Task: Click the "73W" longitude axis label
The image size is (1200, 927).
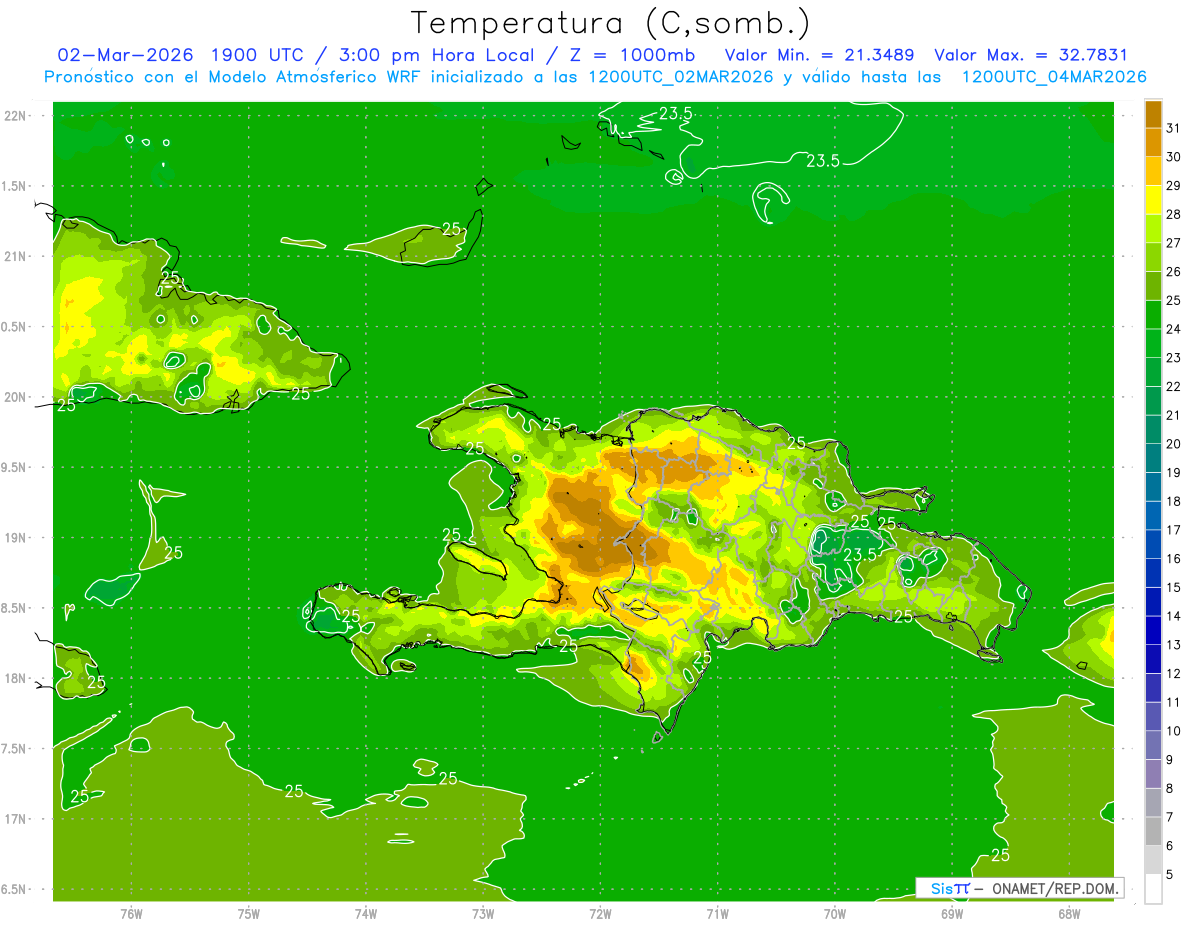Action: tap(483, 913)
